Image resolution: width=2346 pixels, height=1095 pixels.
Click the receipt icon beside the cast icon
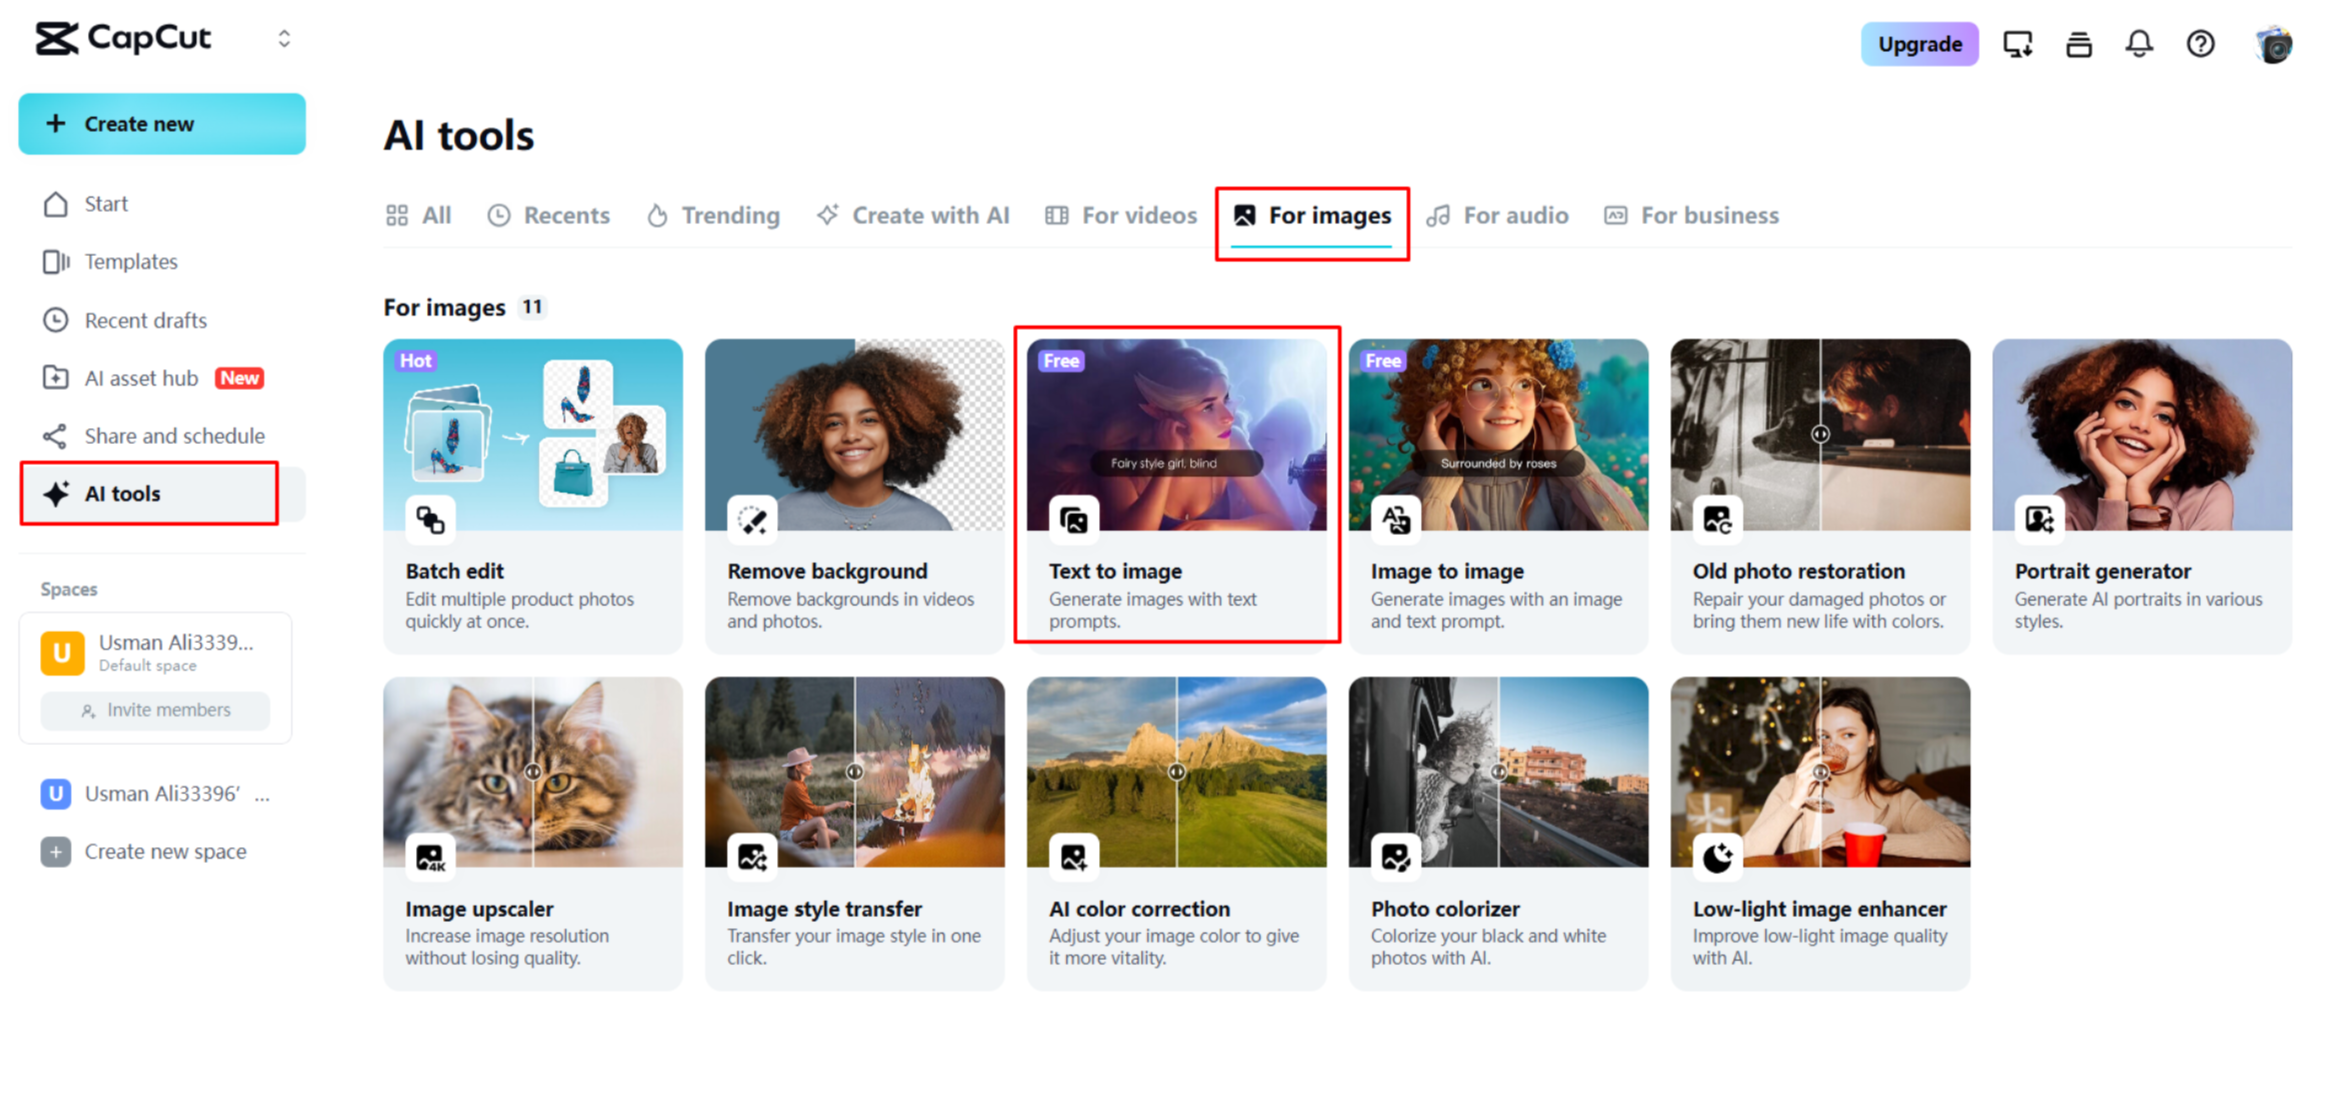pyautogui.click(x=2079, y=44)
